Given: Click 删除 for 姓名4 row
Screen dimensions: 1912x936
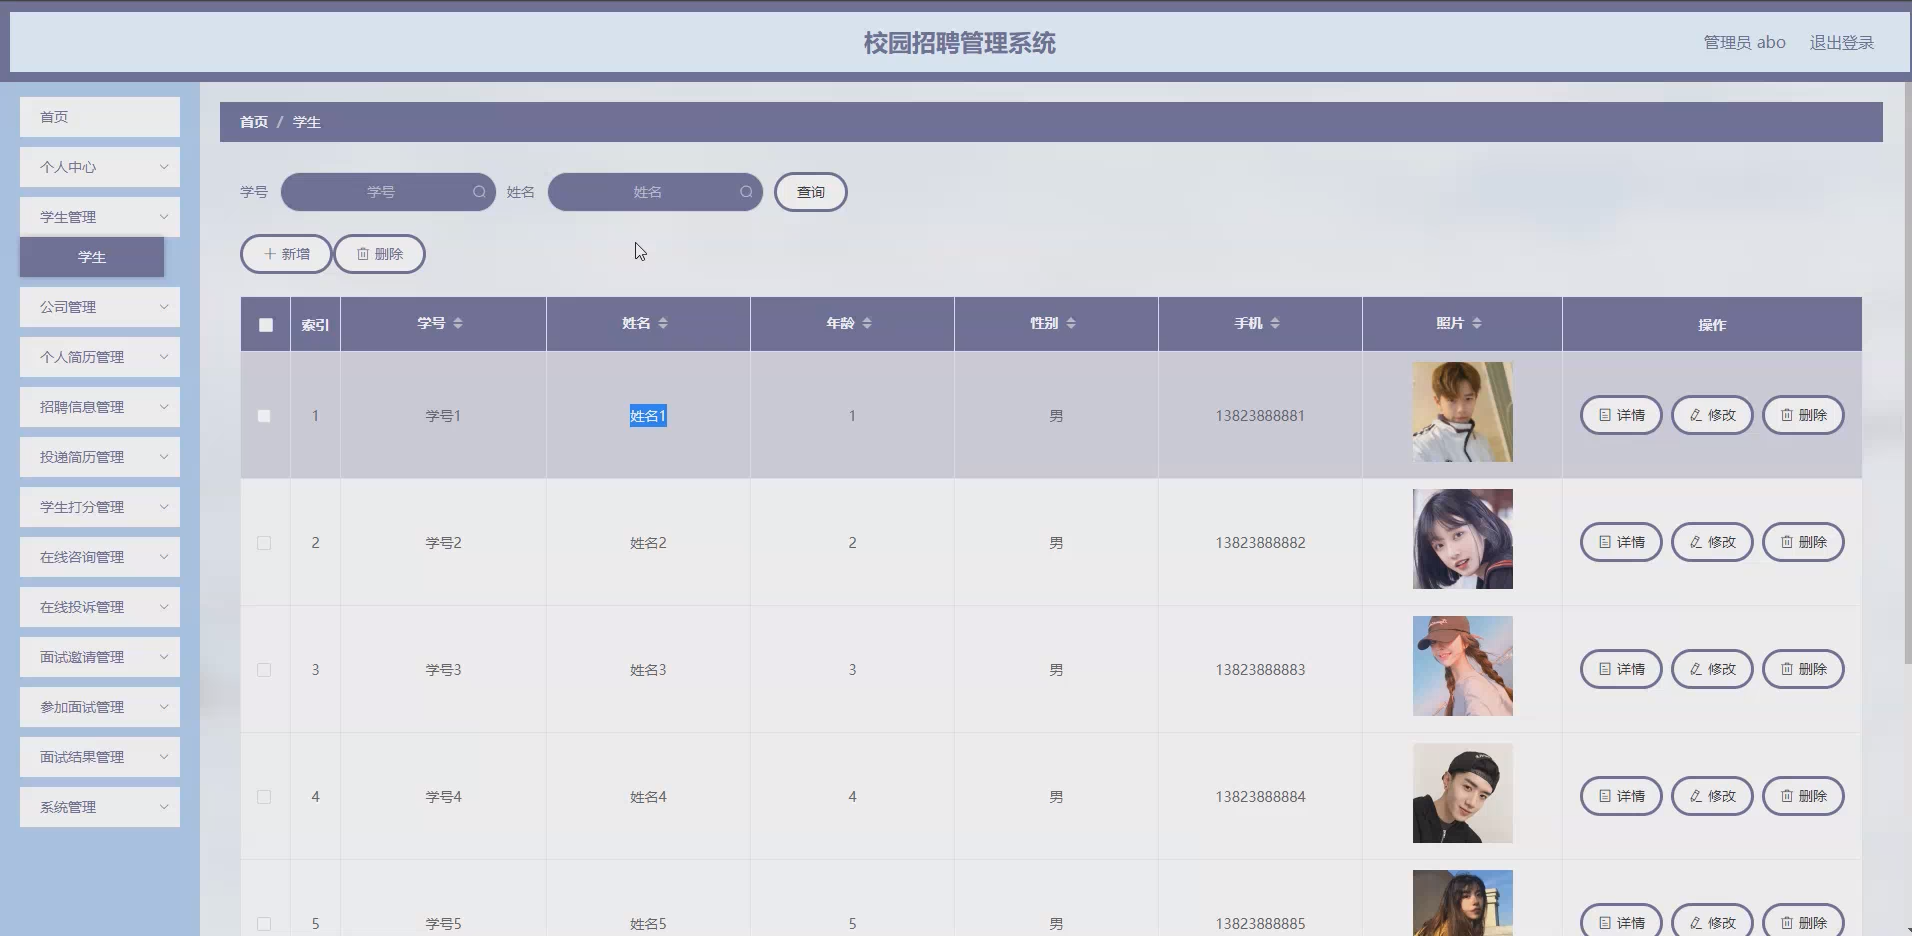Looking at the screenshot, I should (x=1803, y=796).
